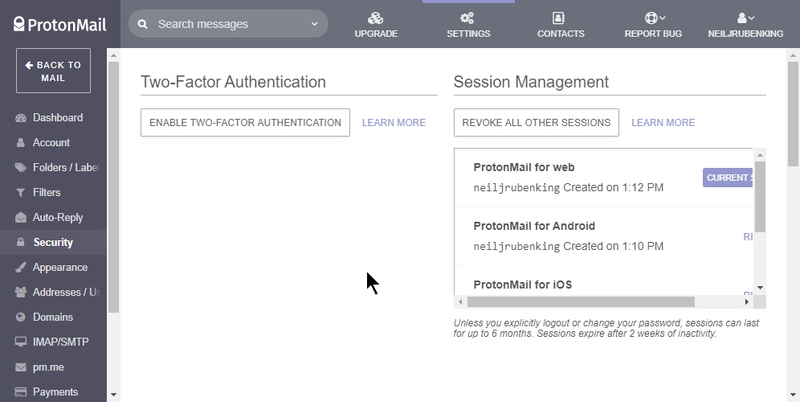Click the ProtonMail logo

pos(60,24)
